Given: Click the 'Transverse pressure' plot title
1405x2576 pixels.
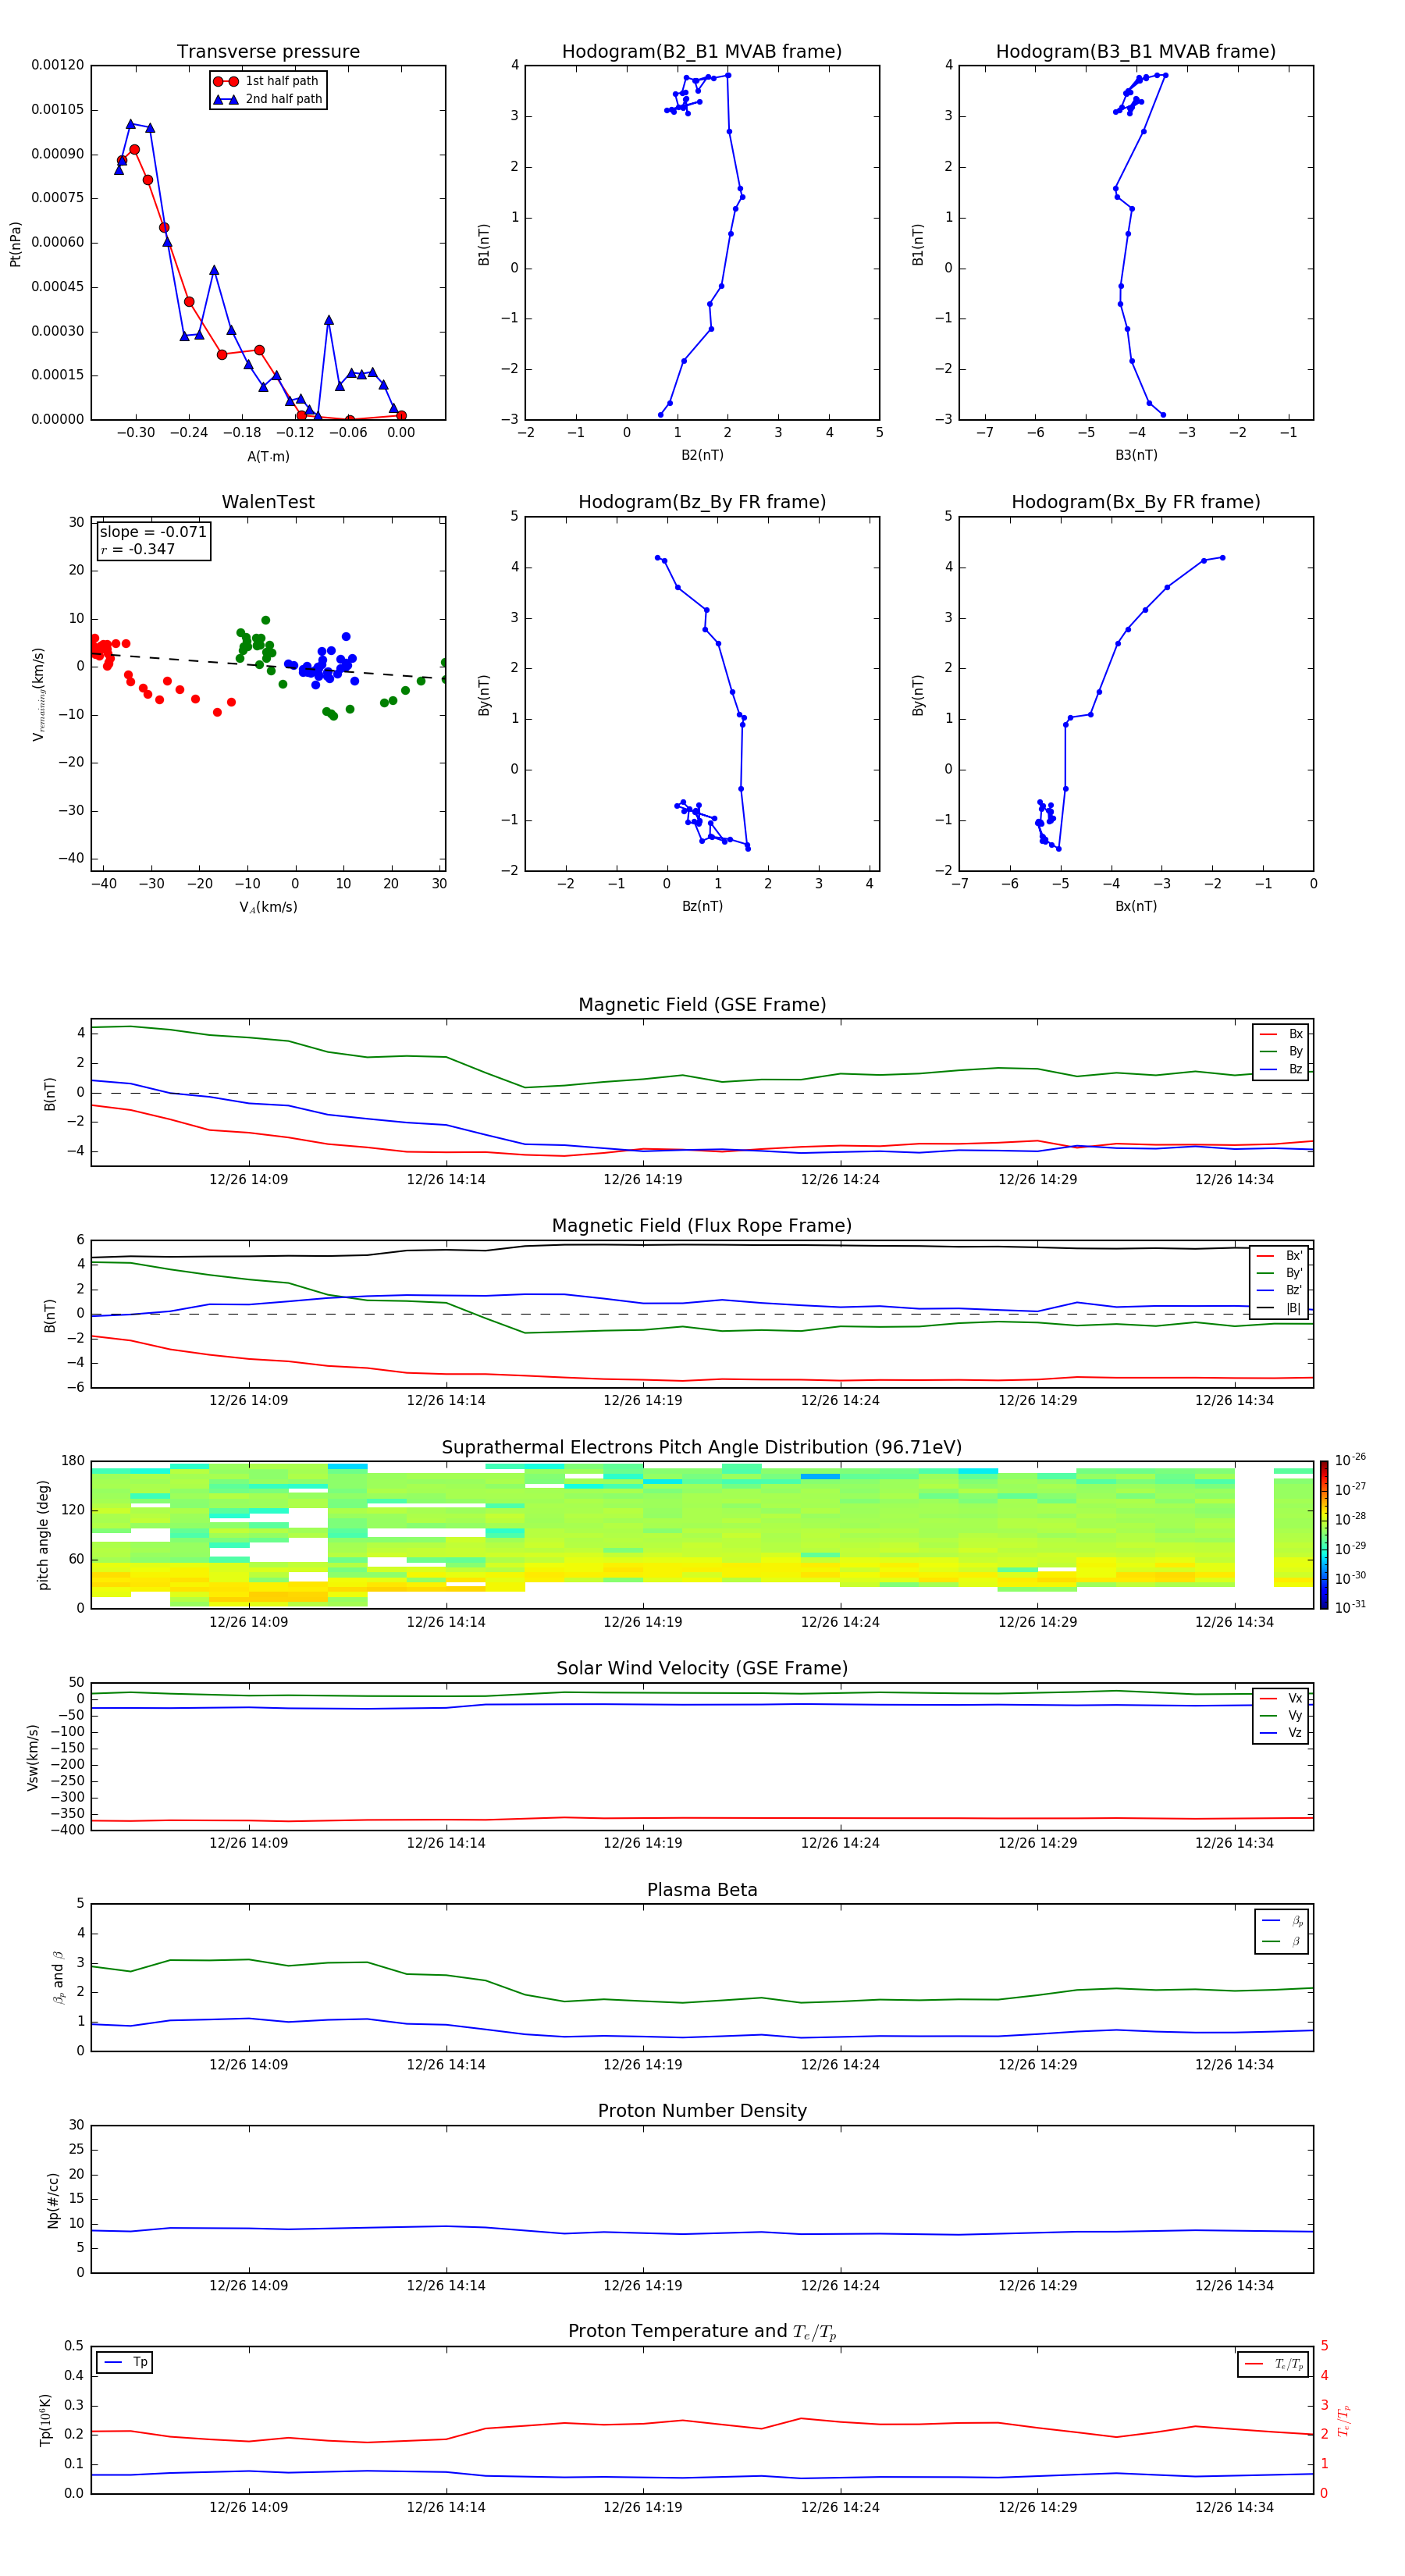Looking at the screenshot, I should [x=268, y=52].
